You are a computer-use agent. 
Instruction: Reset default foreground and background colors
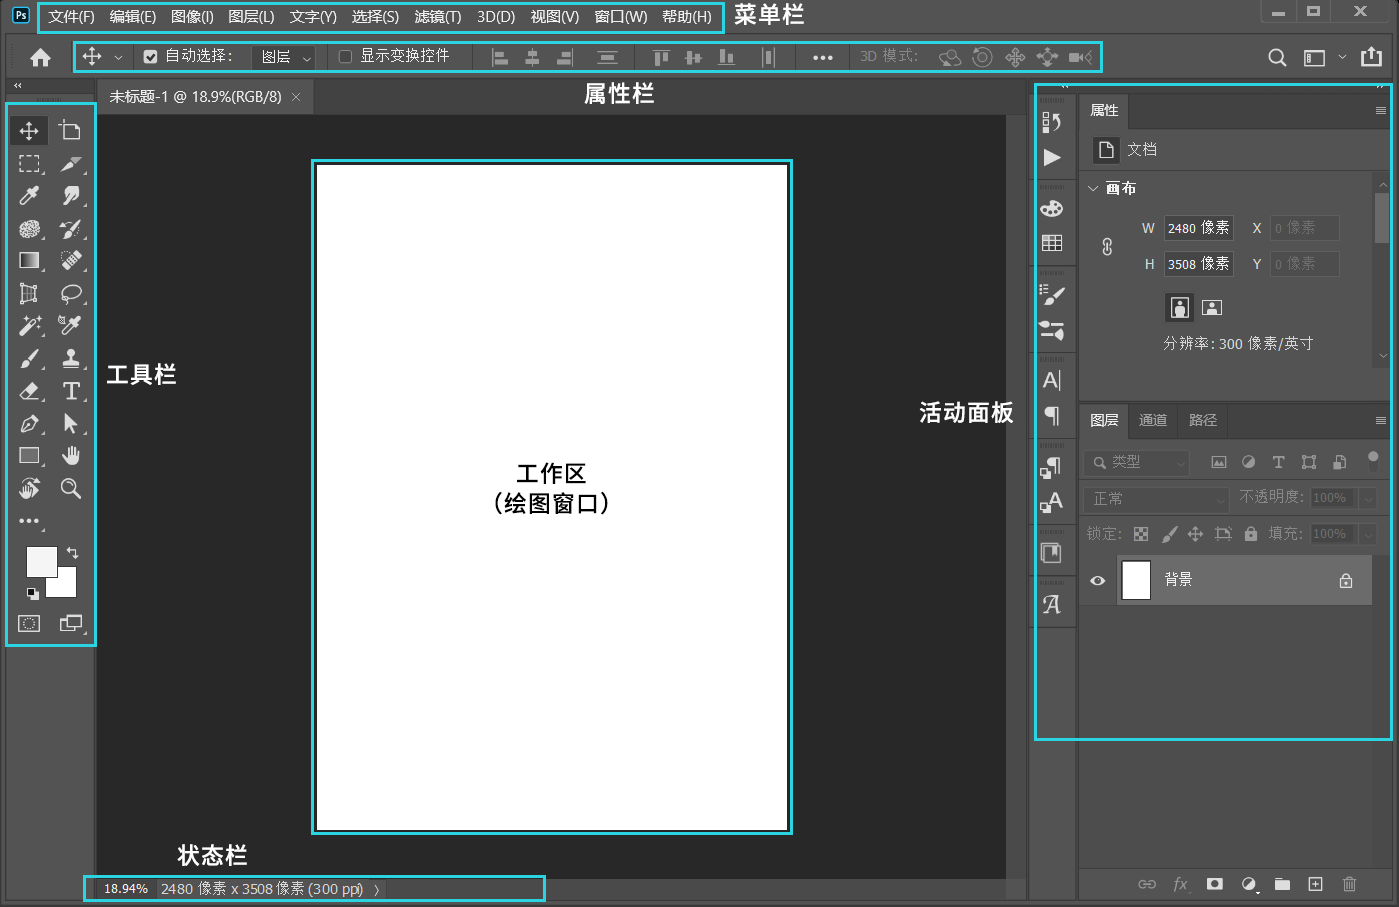pos(32,593)
